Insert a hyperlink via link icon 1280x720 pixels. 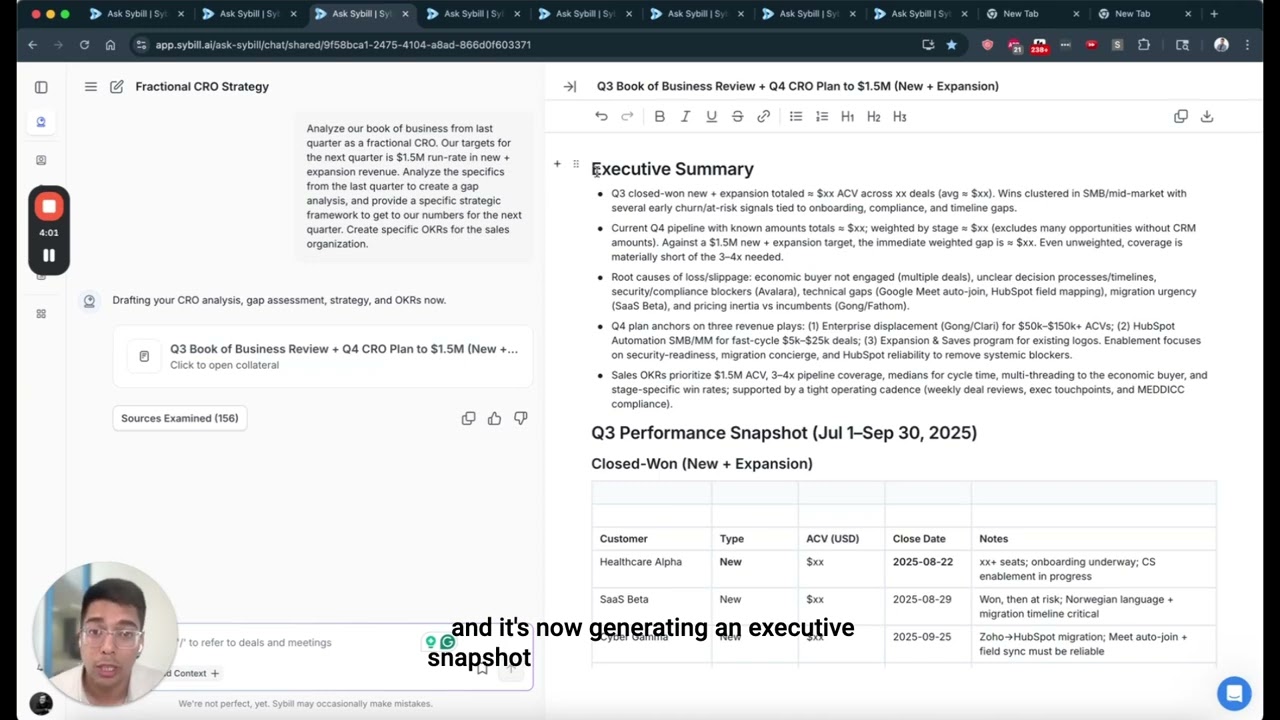(763, 116)
